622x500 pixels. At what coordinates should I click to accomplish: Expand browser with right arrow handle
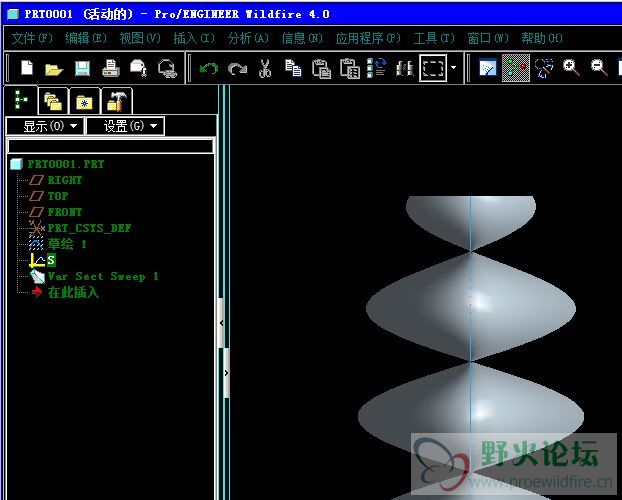[x=227, y=373]
